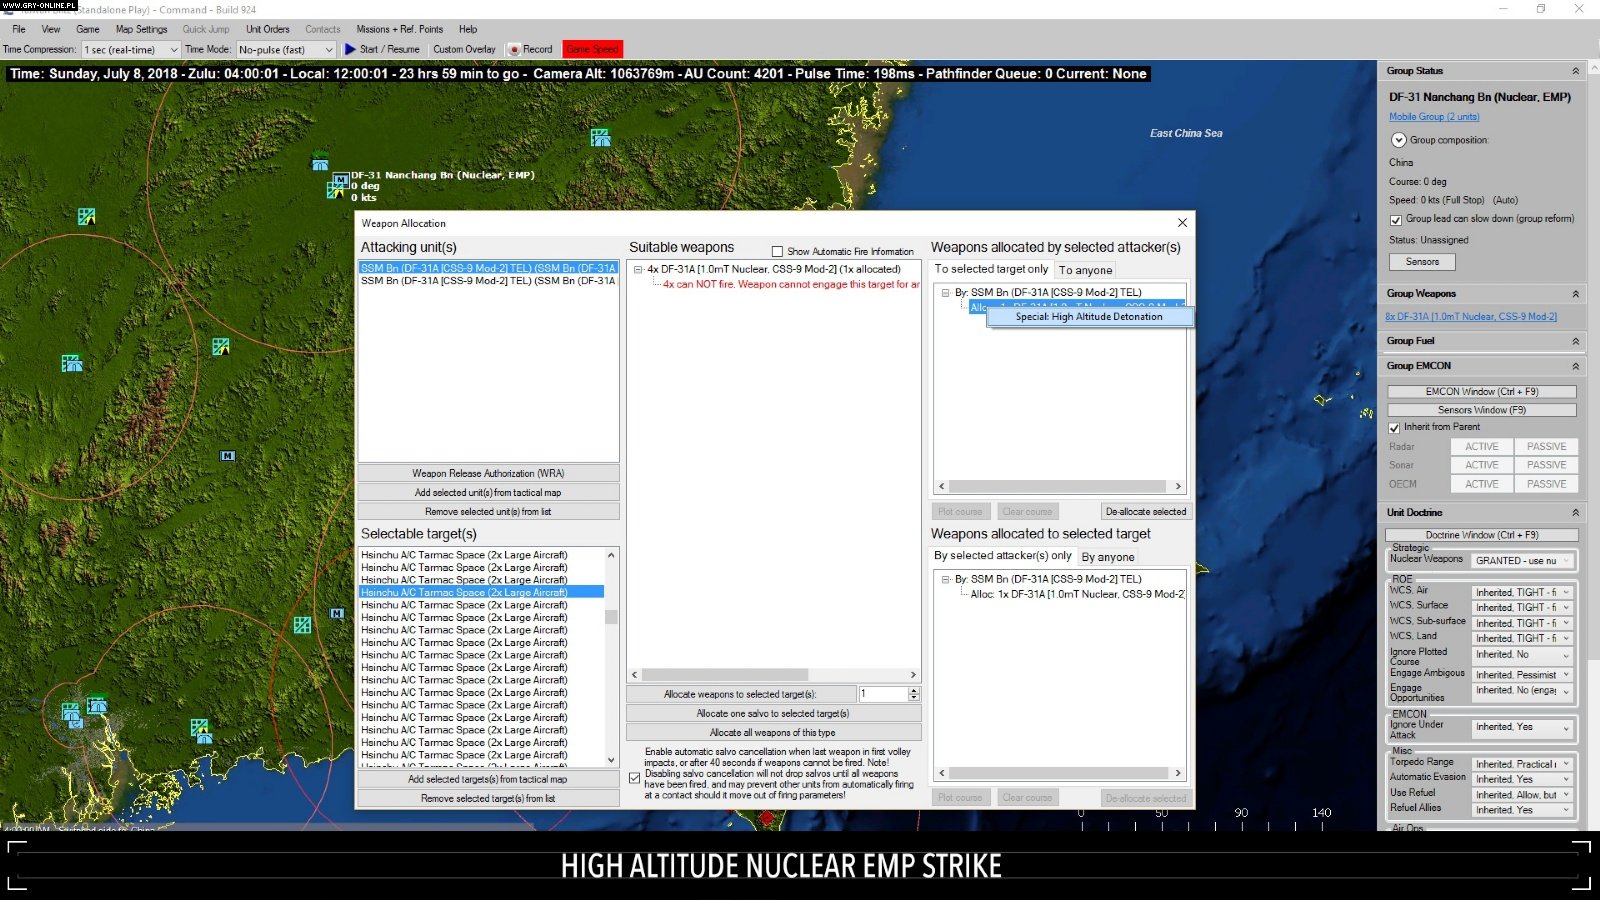Click the red Game Speed indicator

(592, 48)
